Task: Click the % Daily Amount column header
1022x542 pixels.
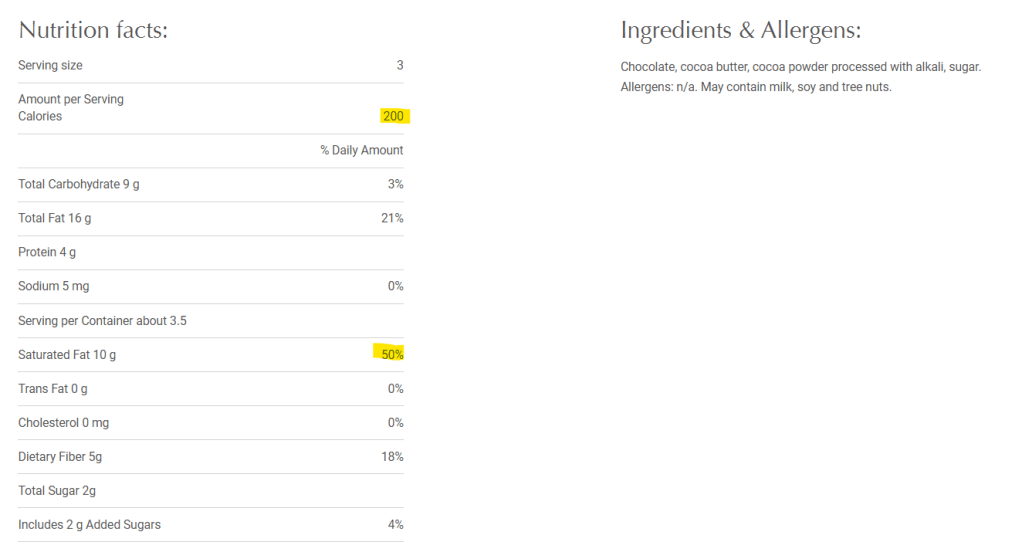Action: click(361, 150)
